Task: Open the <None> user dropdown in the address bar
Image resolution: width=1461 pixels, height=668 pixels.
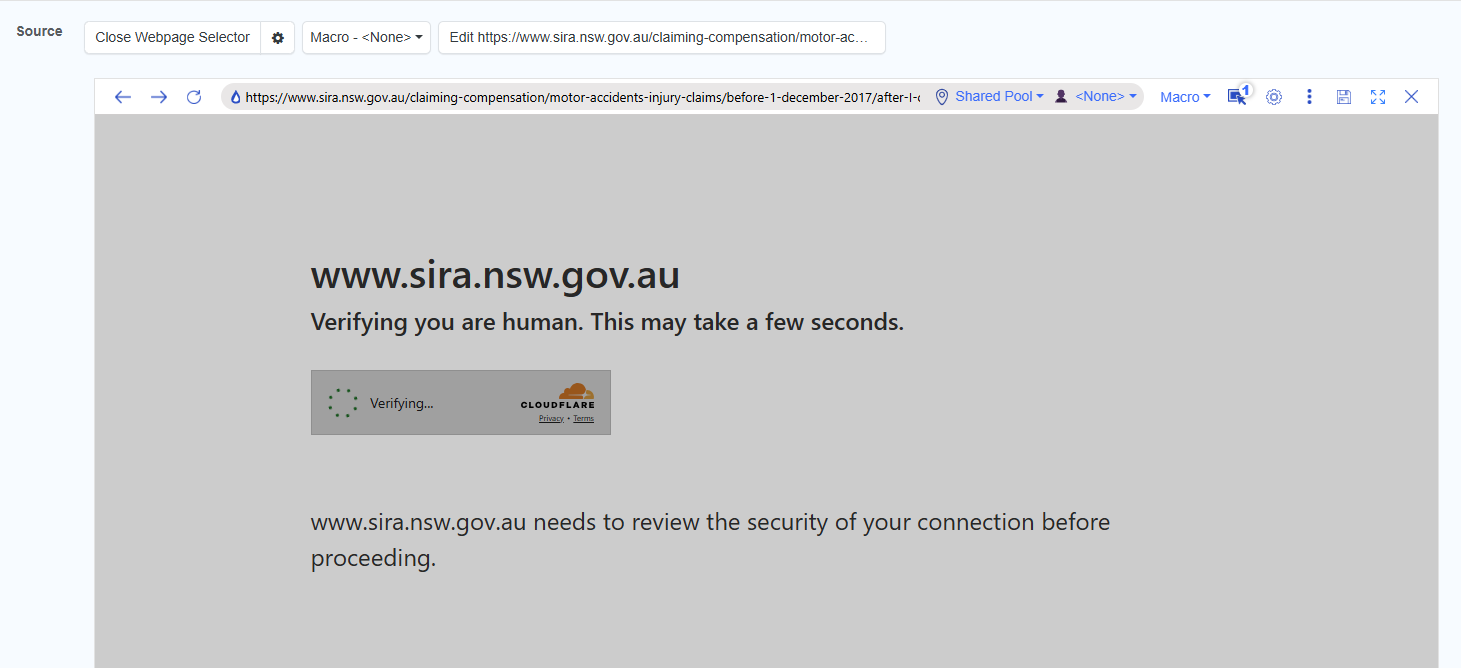Action: [1106, 97]
